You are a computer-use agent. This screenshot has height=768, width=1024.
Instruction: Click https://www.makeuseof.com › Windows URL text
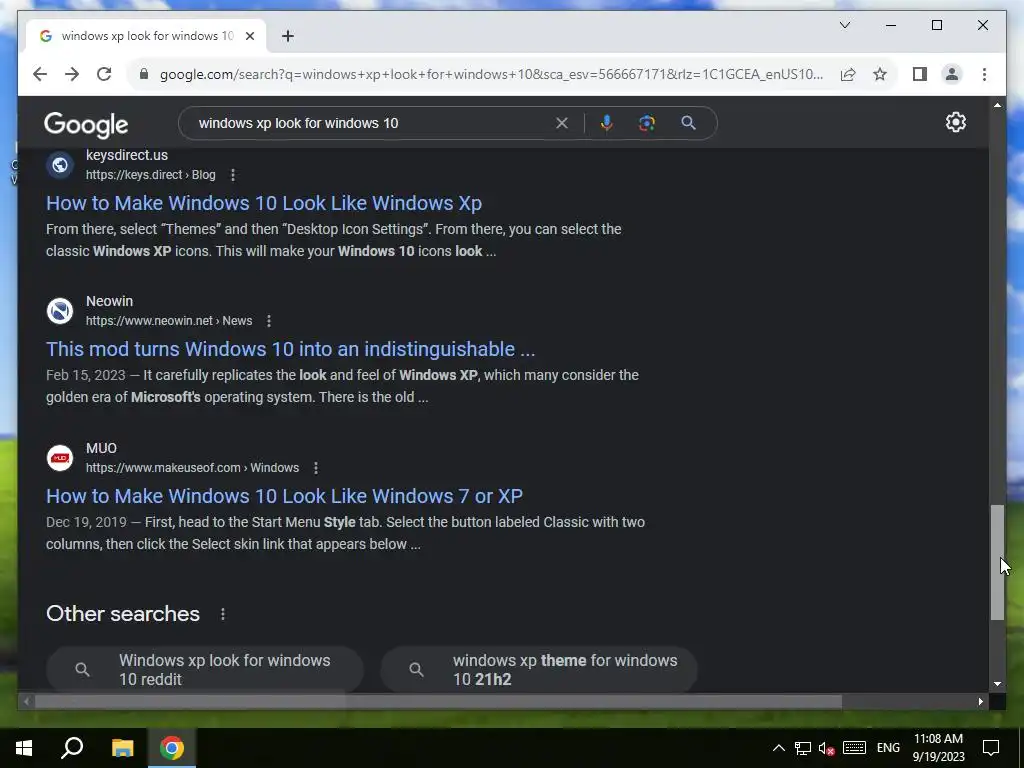click(192, 468)
